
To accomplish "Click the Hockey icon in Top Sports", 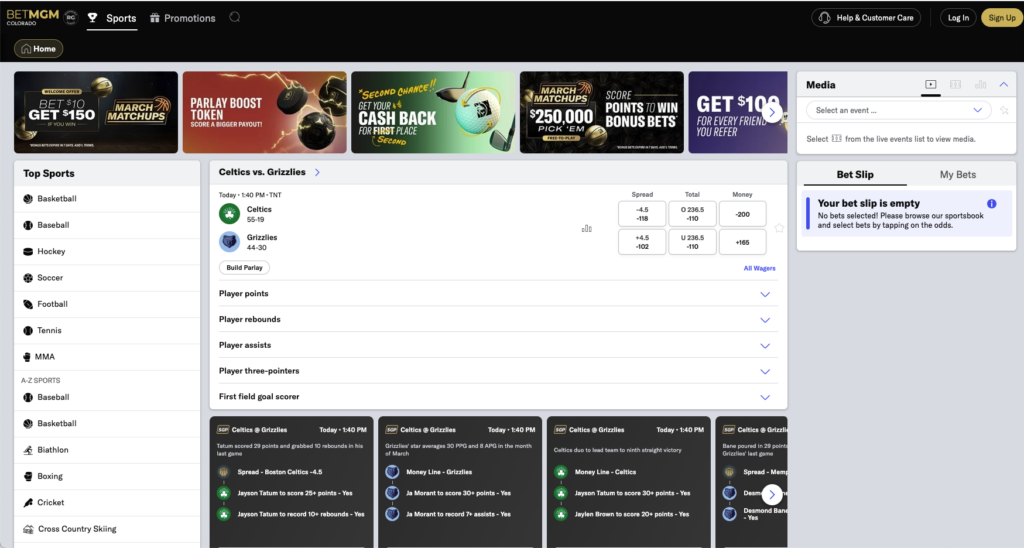I will 28,251.
